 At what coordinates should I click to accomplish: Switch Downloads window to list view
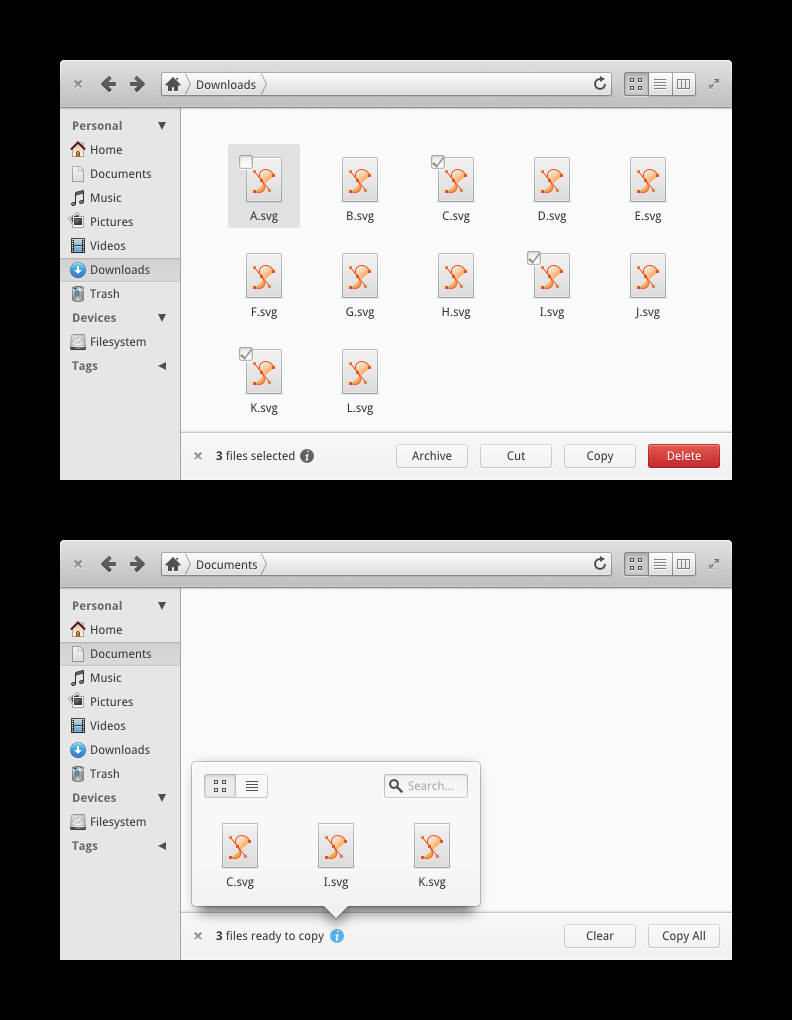tap(659, 84)
